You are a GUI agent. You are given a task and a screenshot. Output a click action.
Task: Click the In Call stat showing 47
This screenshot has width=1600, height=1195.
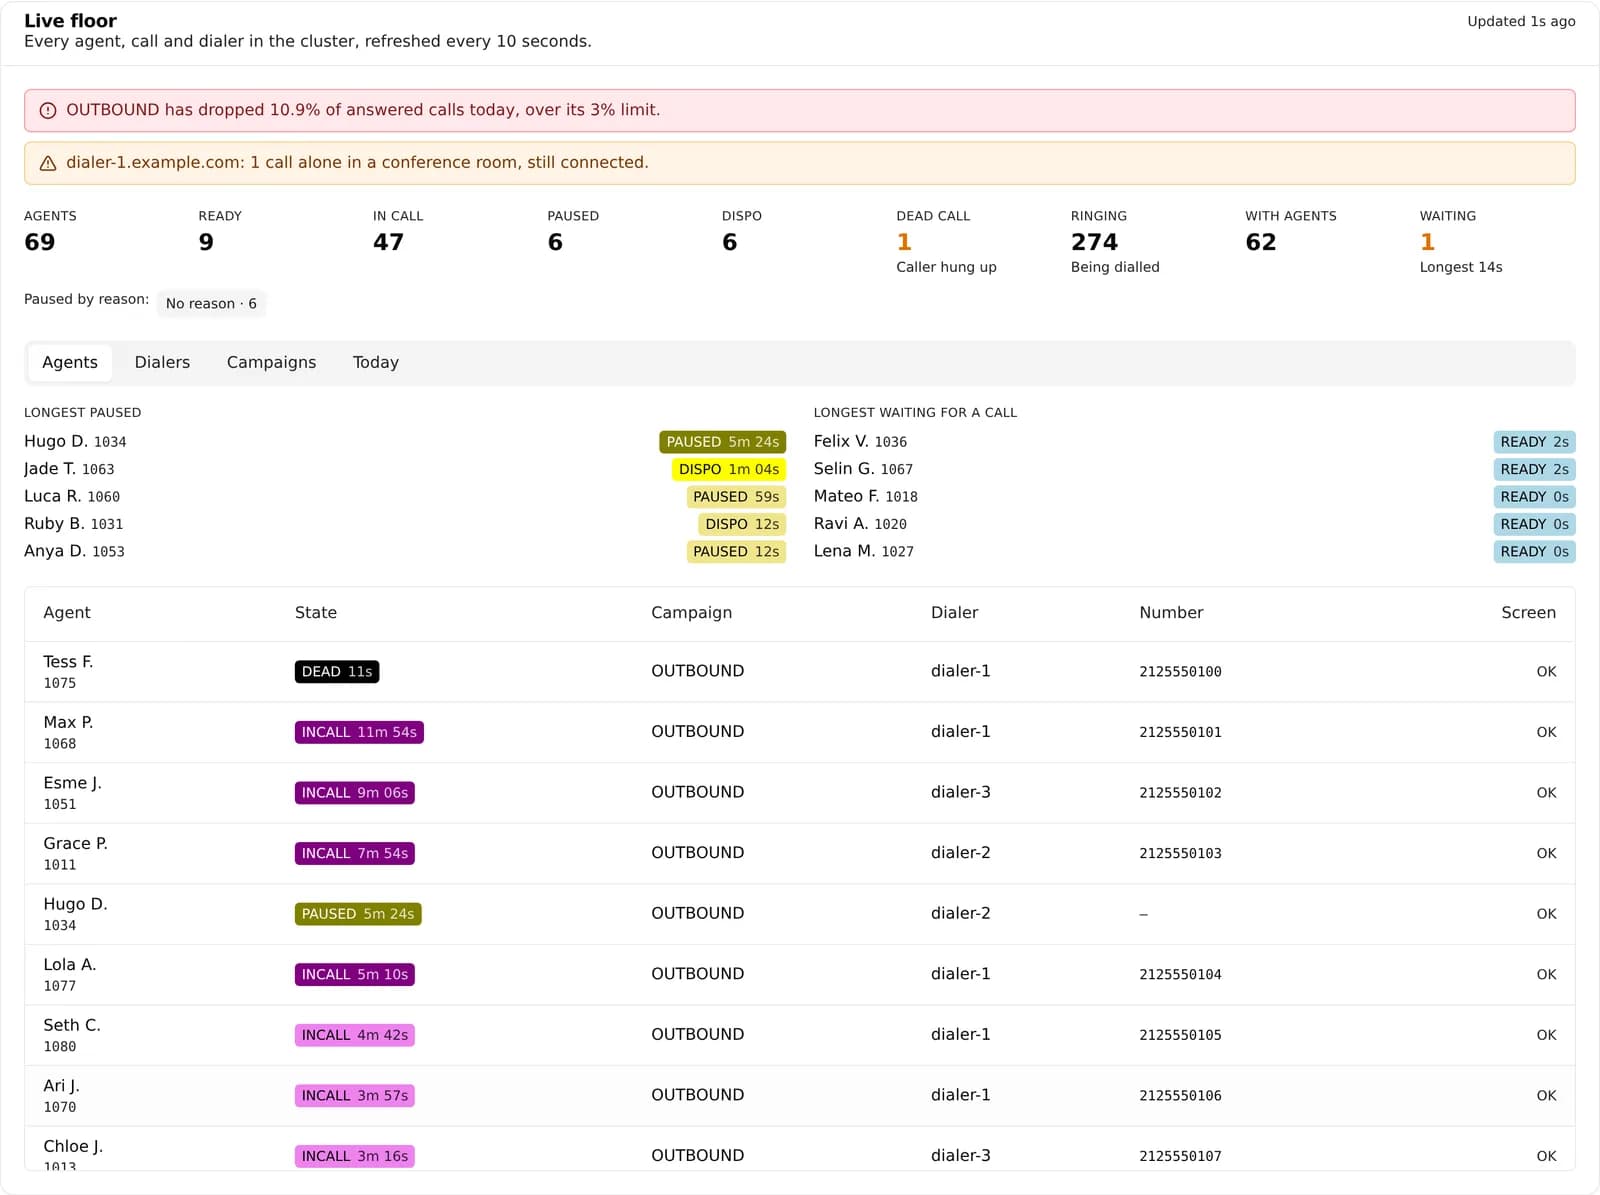pos(398,231)
